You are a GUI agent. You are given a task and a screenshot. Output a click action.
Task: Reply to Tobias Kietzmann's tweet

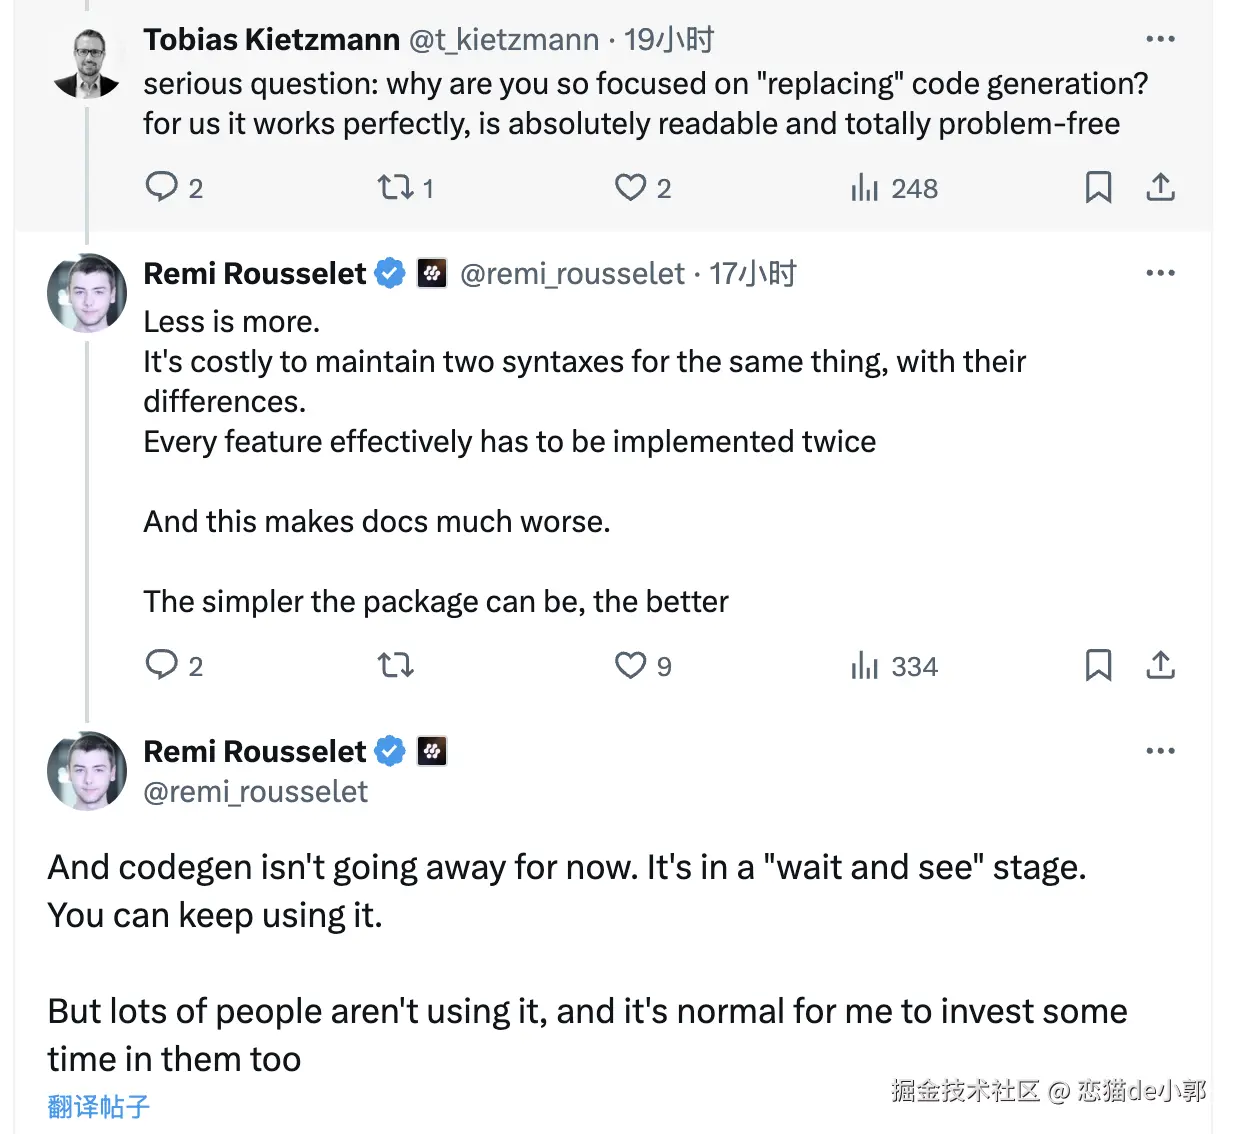tap(161, 187)
